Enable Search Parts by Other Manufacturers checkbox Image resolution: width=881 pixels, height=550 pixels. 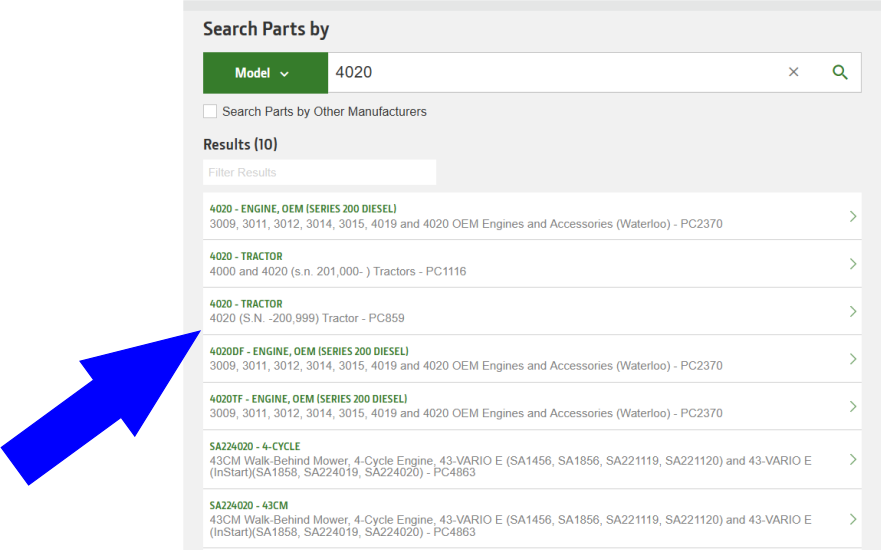(210, 111)
